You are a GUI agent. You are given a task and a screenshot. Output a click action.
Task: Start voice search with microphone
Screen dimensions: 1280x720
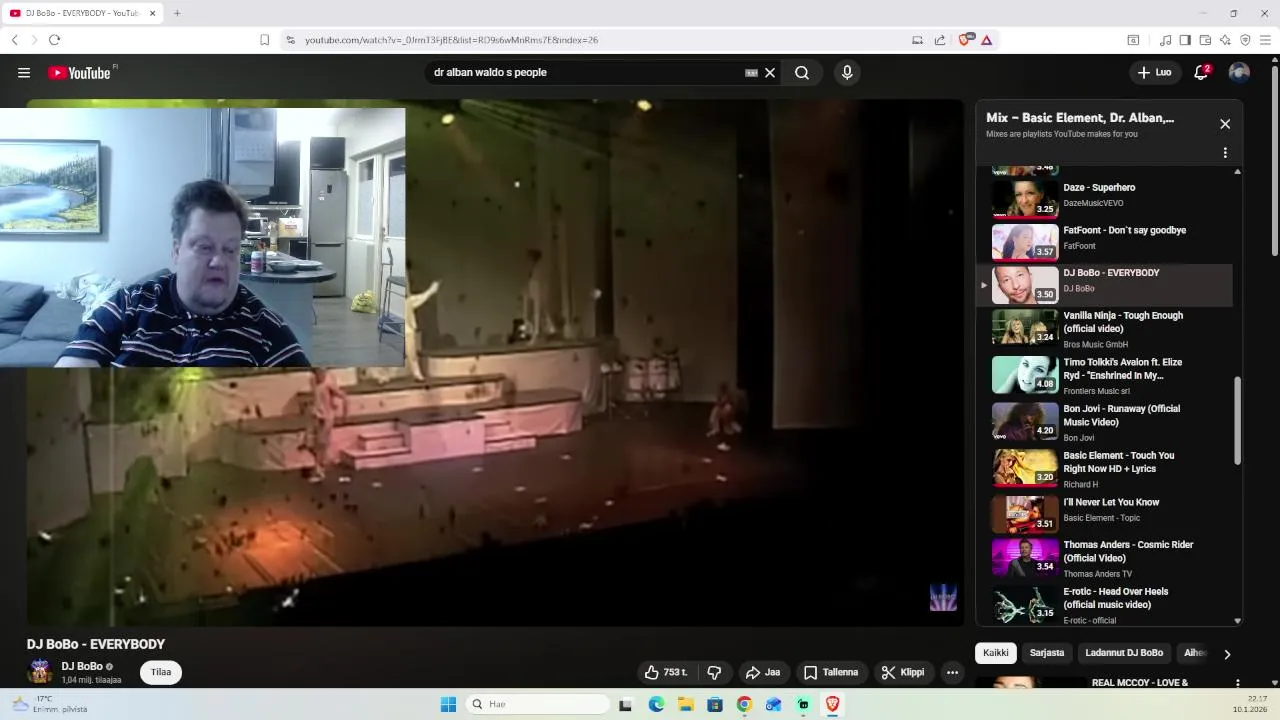click(847, 72)
